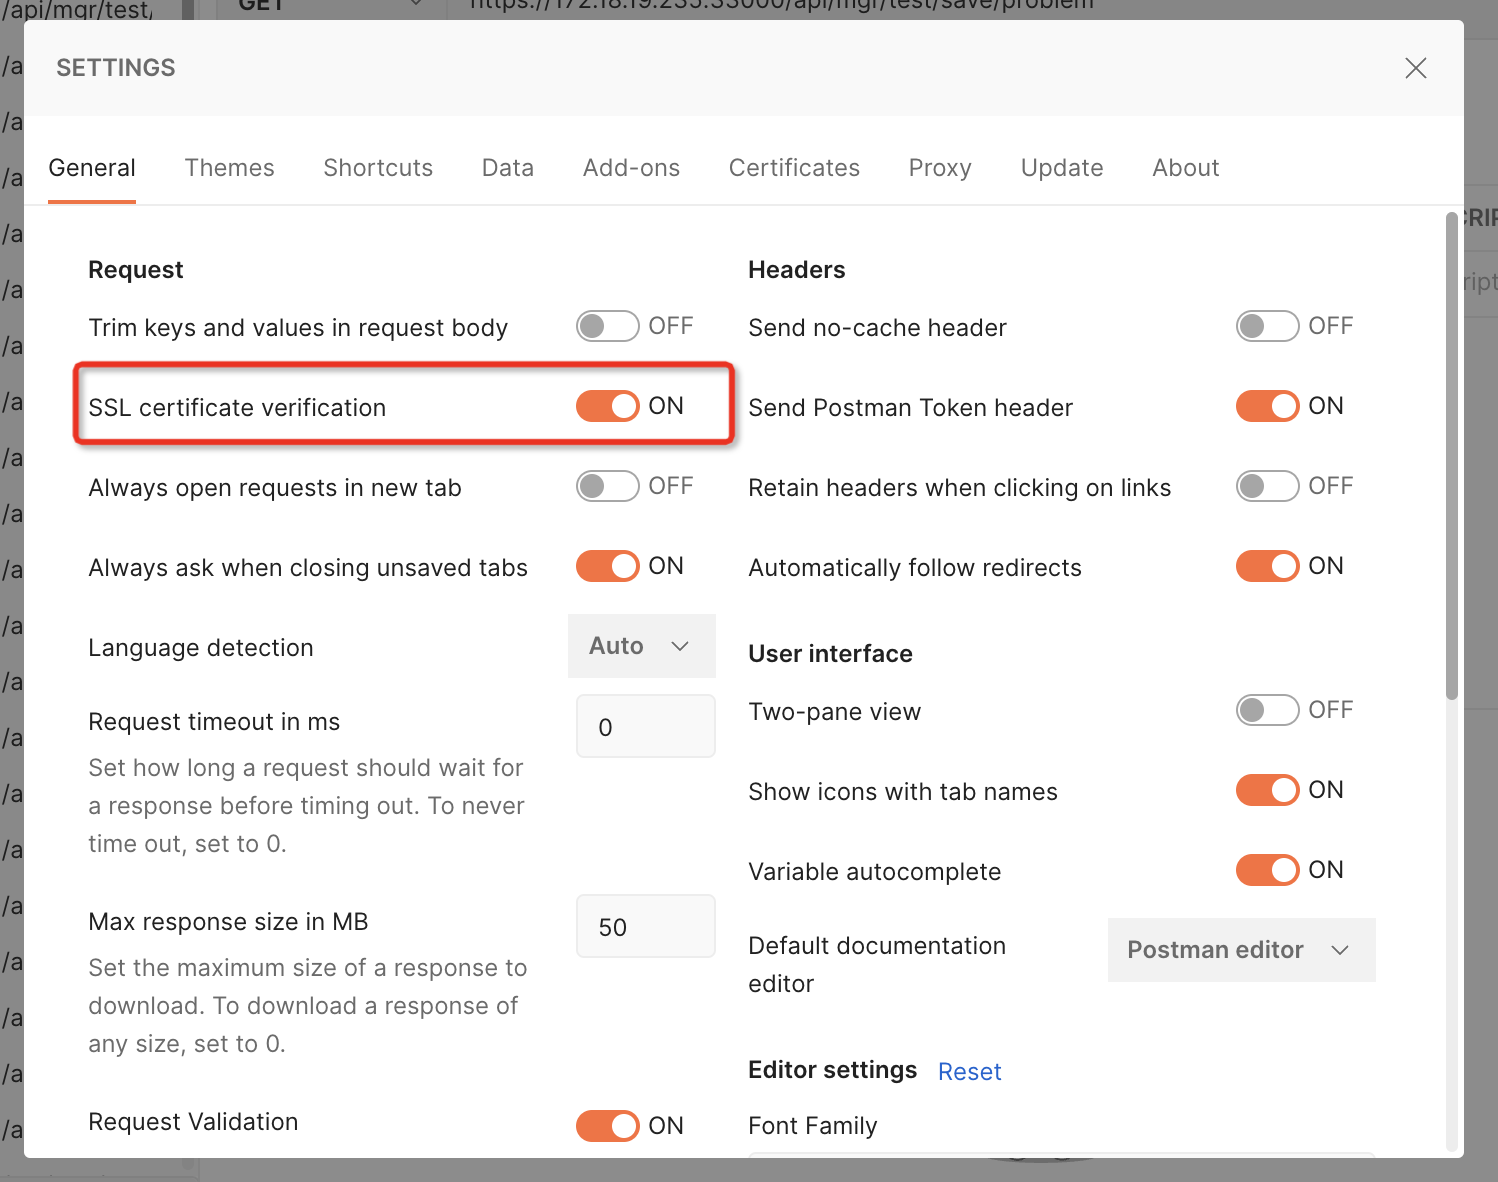Close the Settings dialog with the X icon
The width and height of the screenshot is (1498, 1182).
click(x=1415, y=68)
